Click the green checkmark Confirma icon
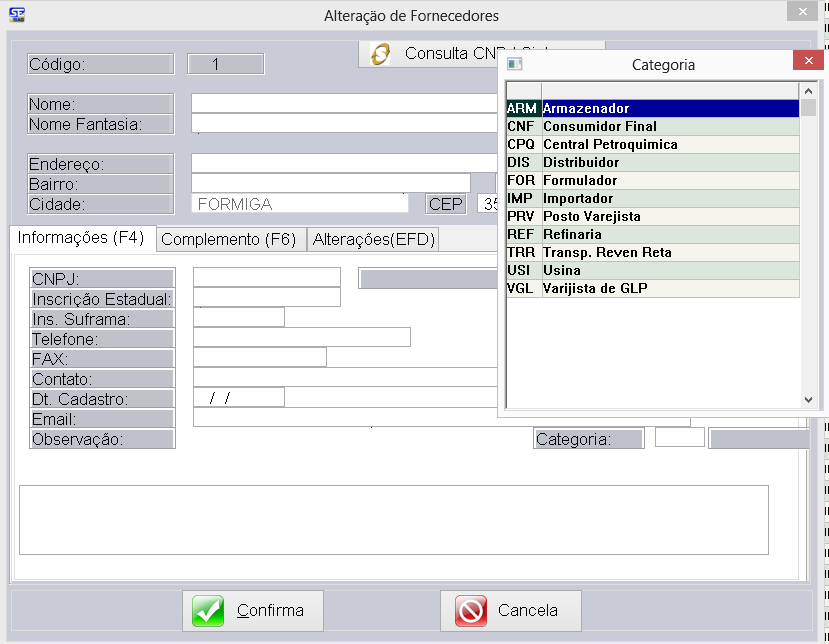The width and height of the screenshot is (829, 644). [x=208, y=611]
